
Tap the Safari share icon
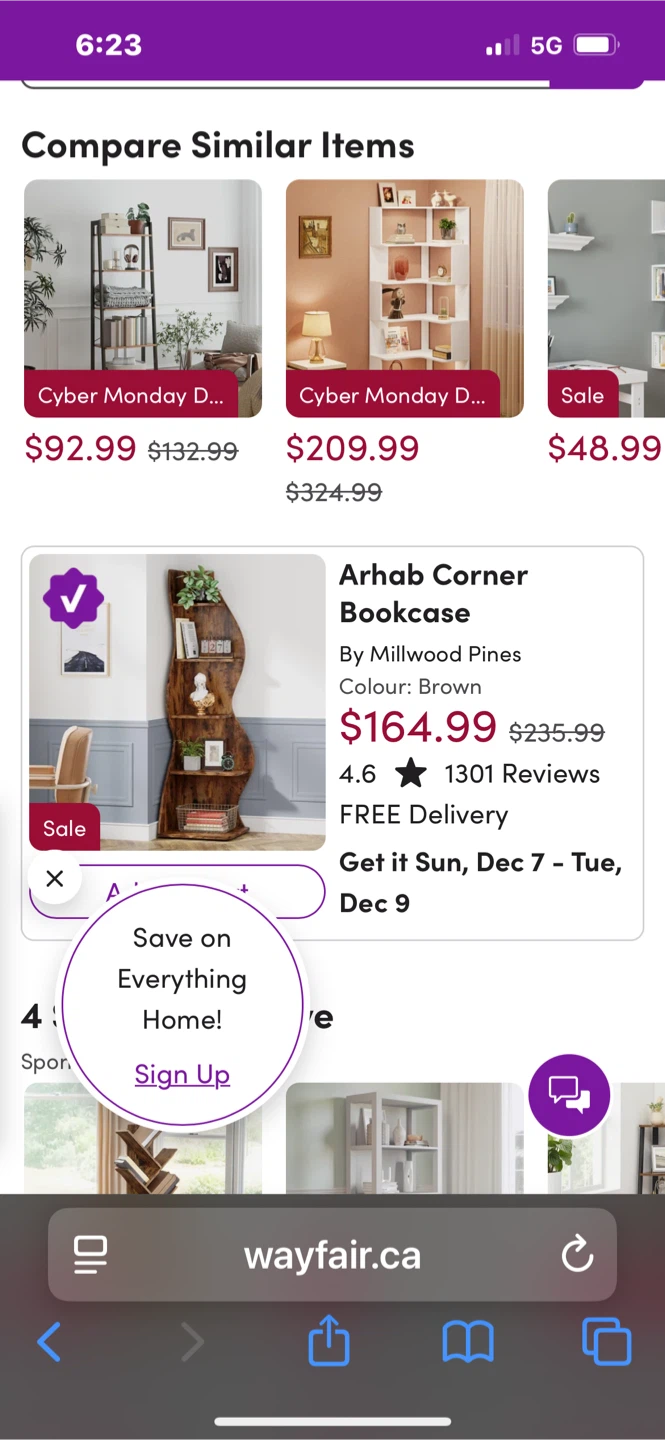(329, 1342)
